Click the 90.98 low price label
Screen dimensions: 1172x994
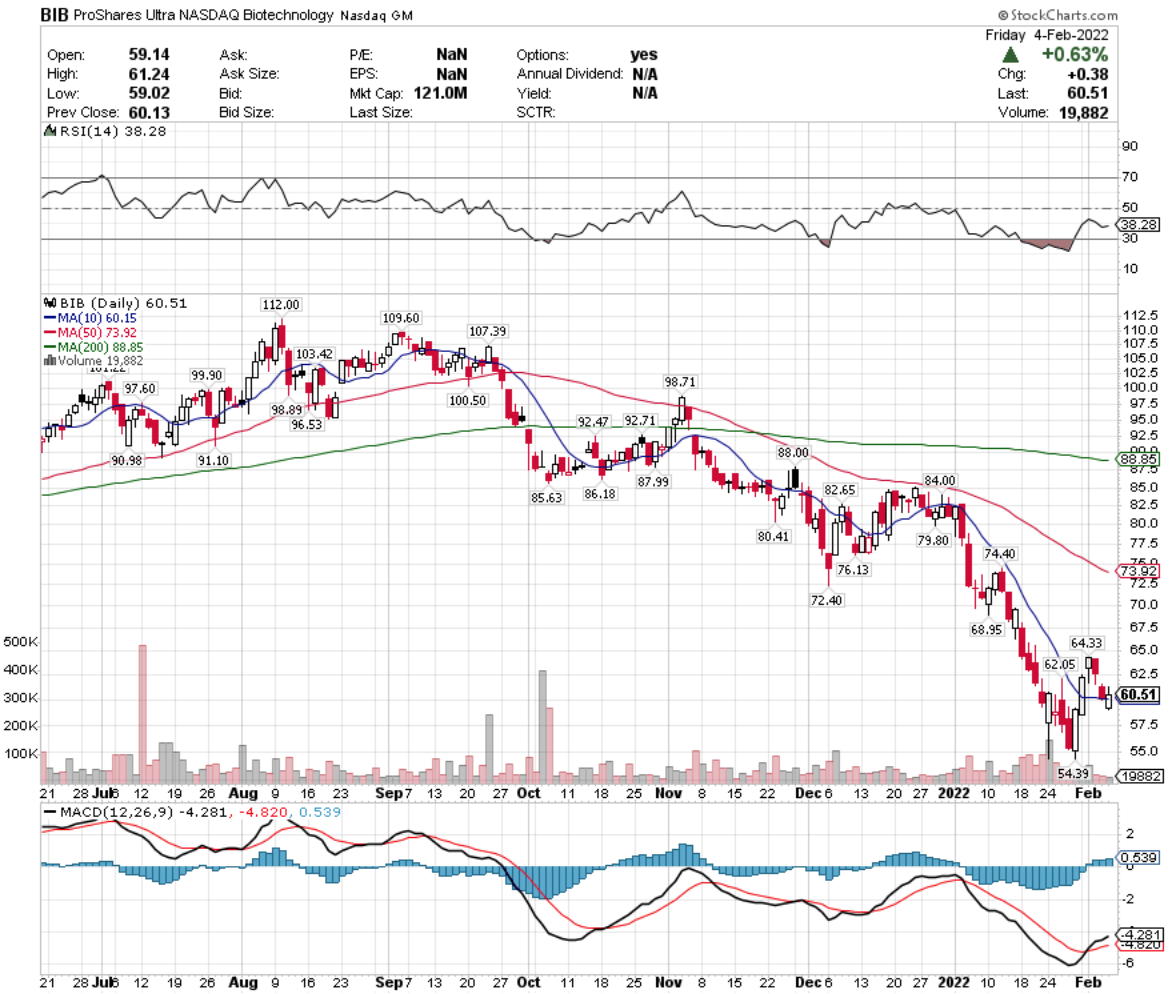[x=126, y=460]
